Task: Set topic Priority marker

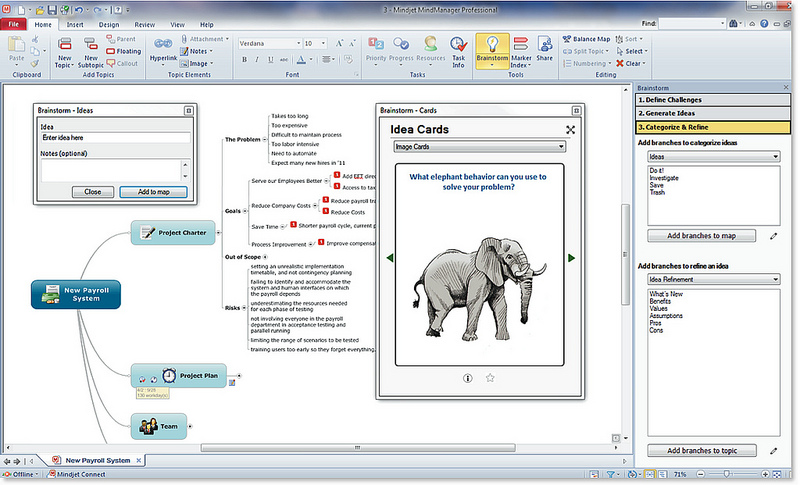Action: pyautogui.click(x=376, y=52)
